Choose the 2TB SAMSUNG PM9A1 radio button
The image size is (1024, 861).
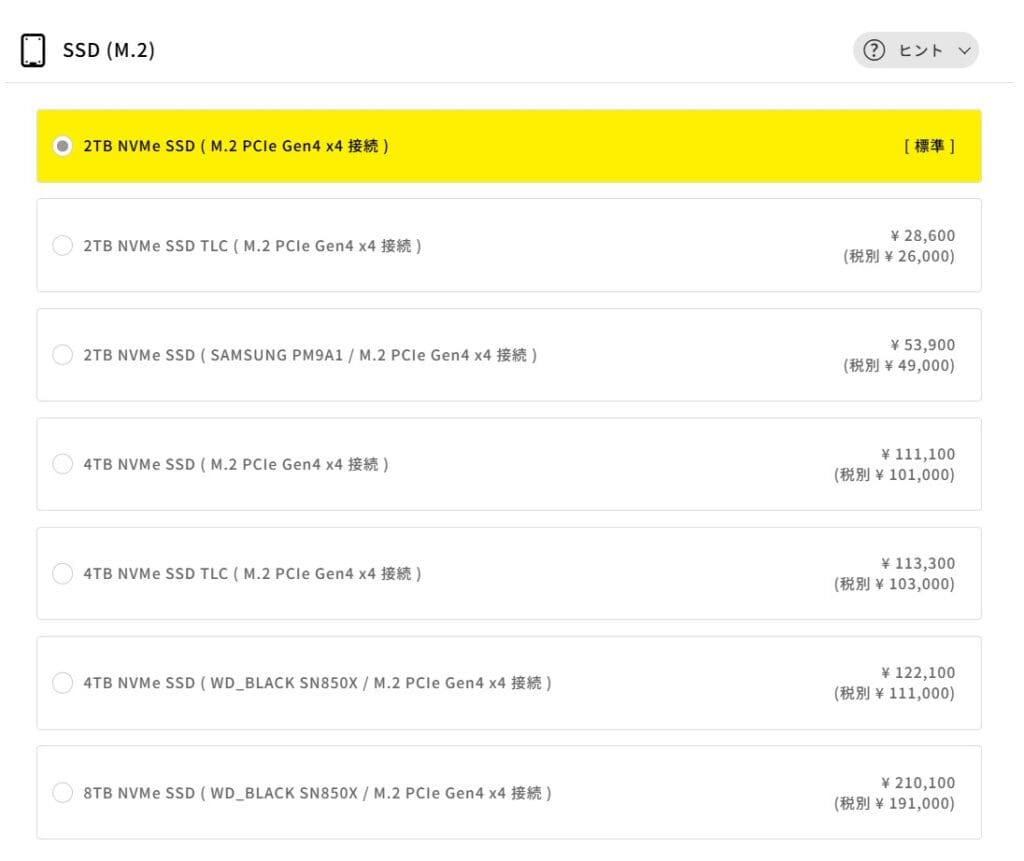pyautogui.click(x=62, y=355)
